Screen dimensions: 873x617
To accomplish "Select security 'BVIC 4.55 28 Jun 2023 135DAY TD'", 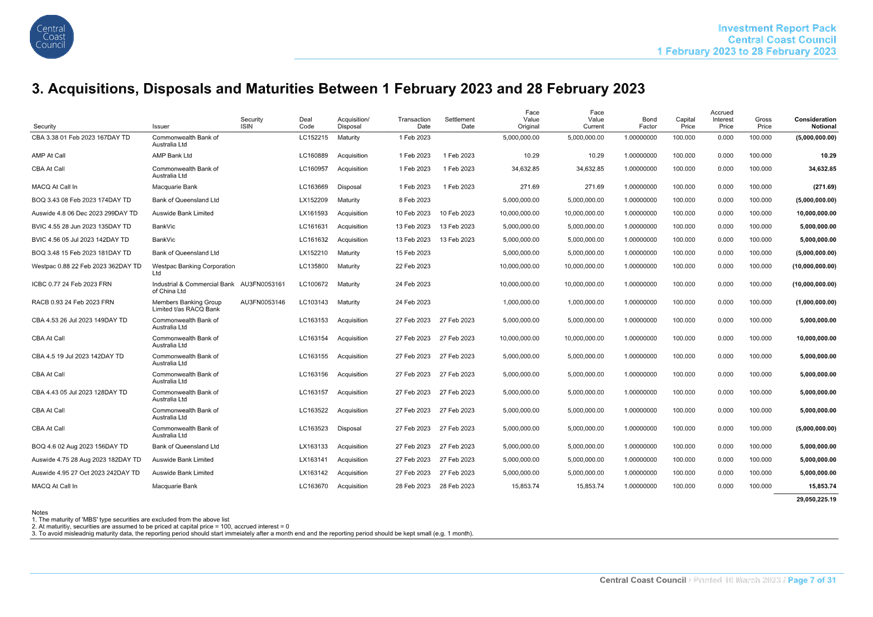I will [x=81, y=227].
